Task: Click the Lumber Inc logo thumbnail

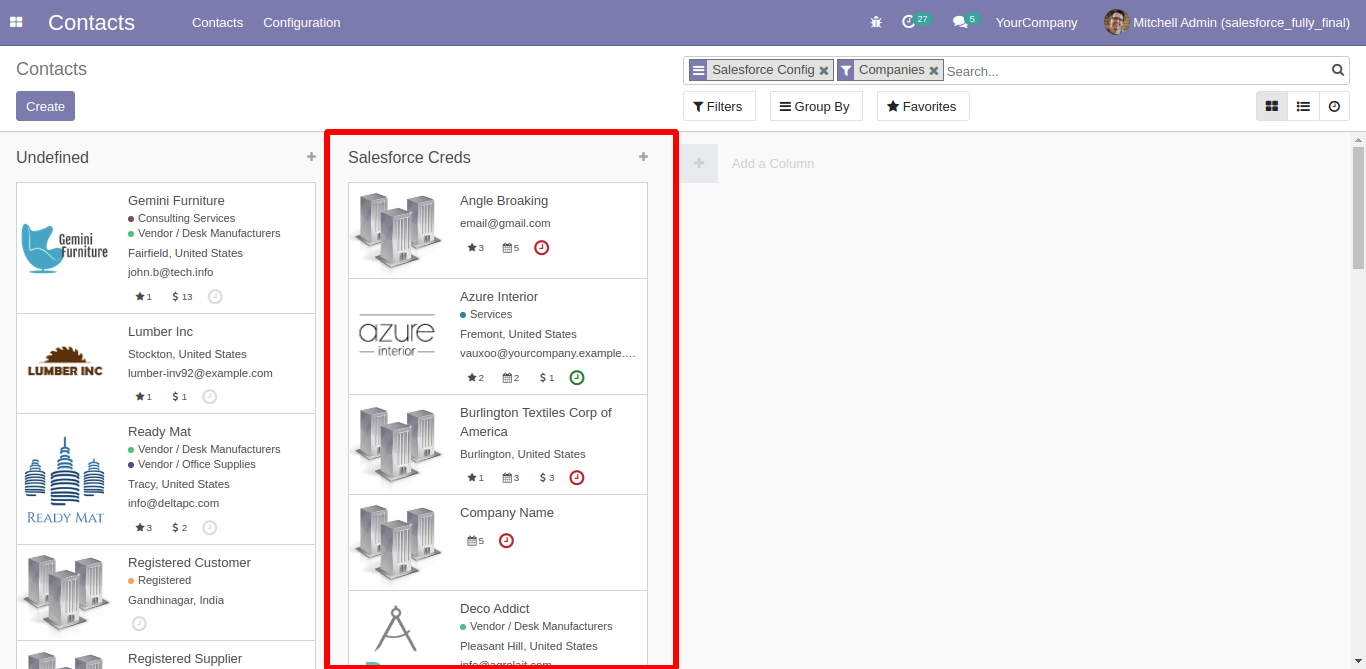Action: pos(65,364)
